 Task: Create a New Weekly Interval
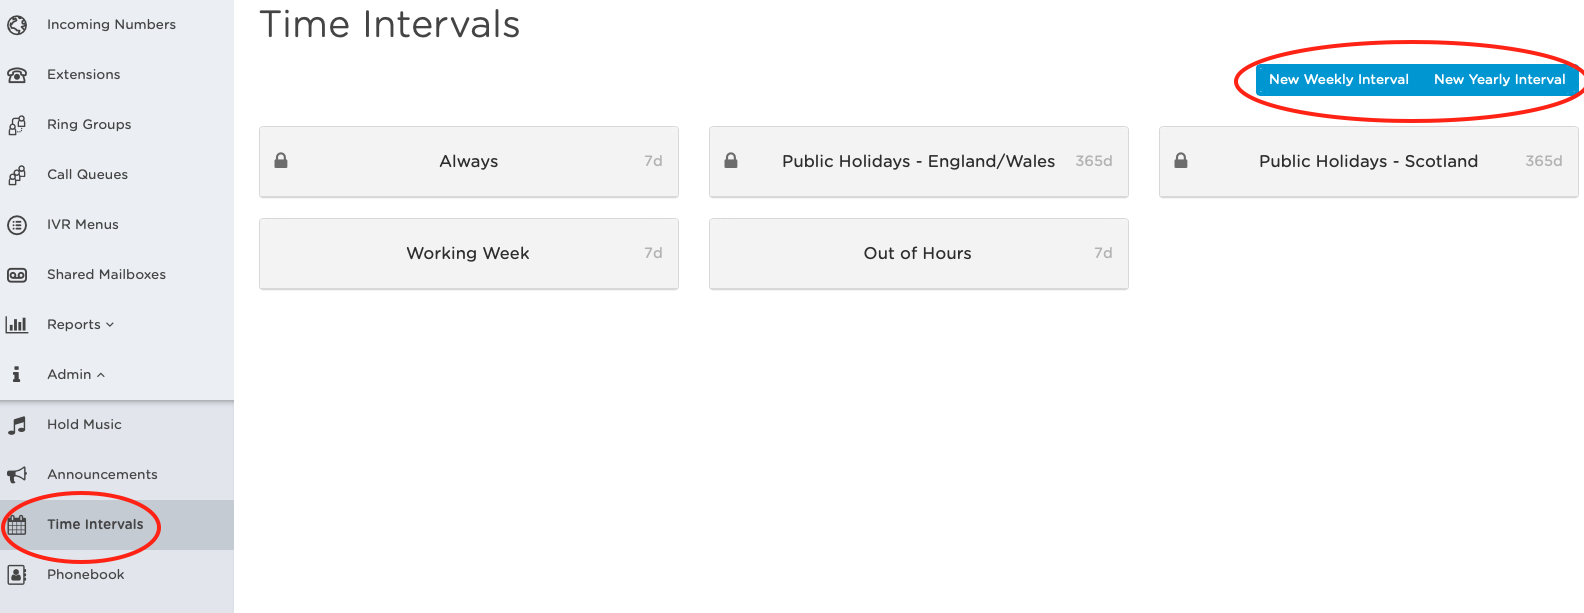pyautogui.click(x=1338, y=79)
